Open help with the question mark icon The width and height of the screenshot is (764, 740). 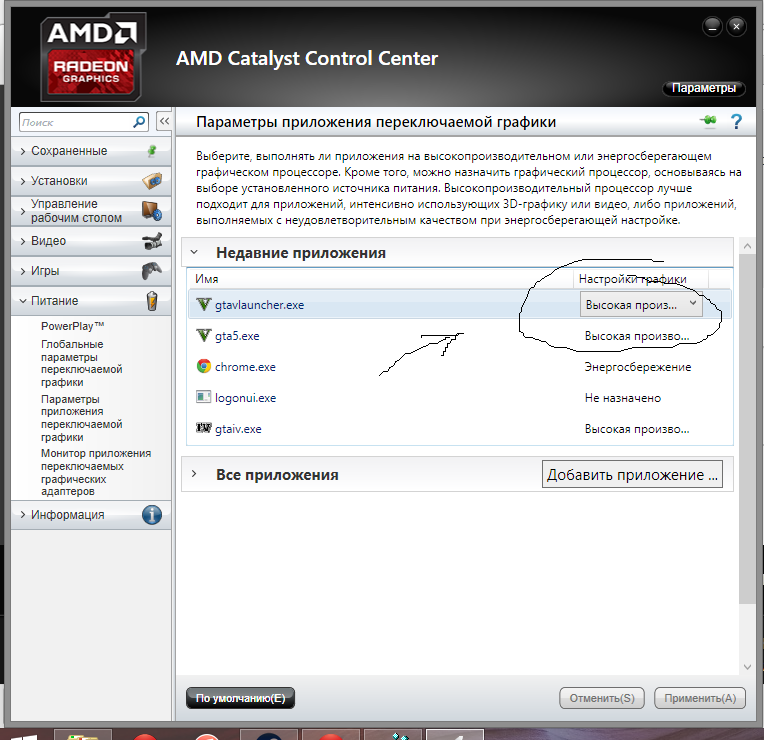[736, 121]
